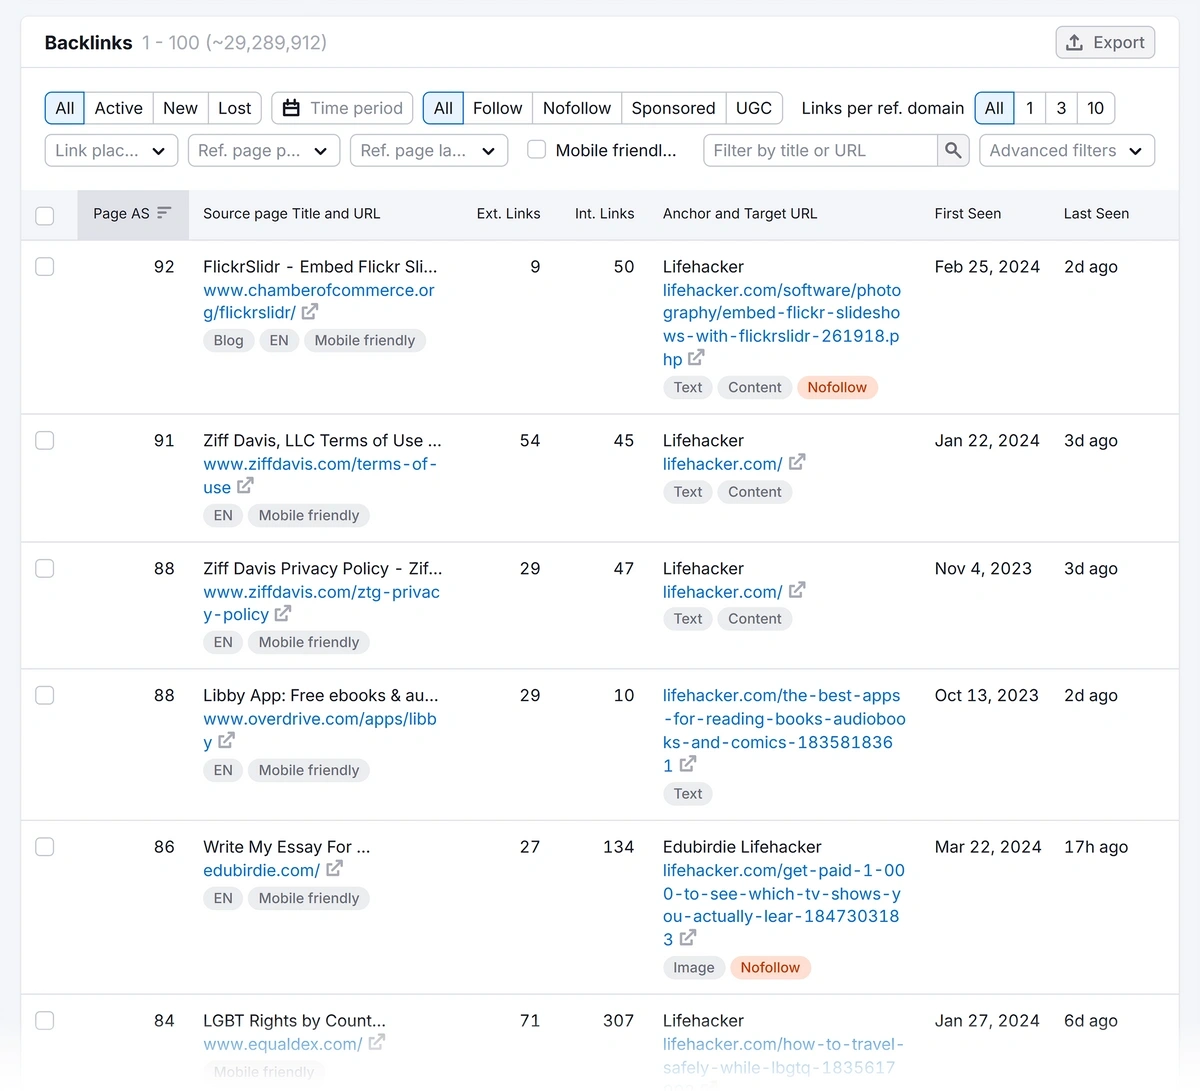This screenshot has width=1200, height=1091.
Task: Select the Lost backlinks tab
Action: pos(235,108)
